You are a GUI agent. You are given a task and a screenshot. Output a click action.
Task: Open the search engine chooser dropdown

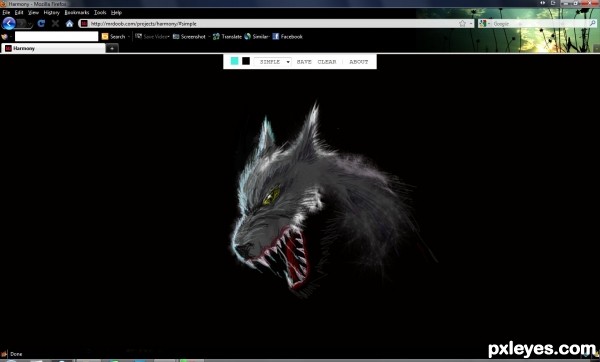click(489, 23)
